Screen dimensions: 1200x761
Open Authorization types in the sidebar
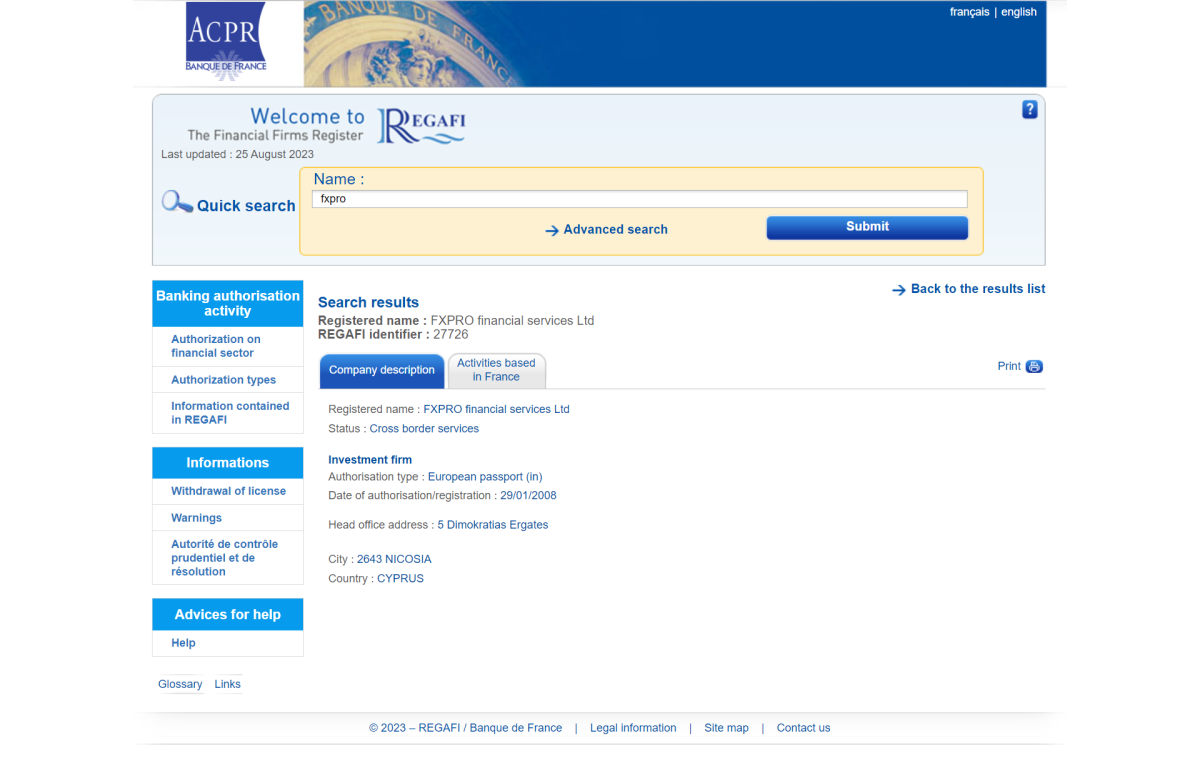[223, 380]
